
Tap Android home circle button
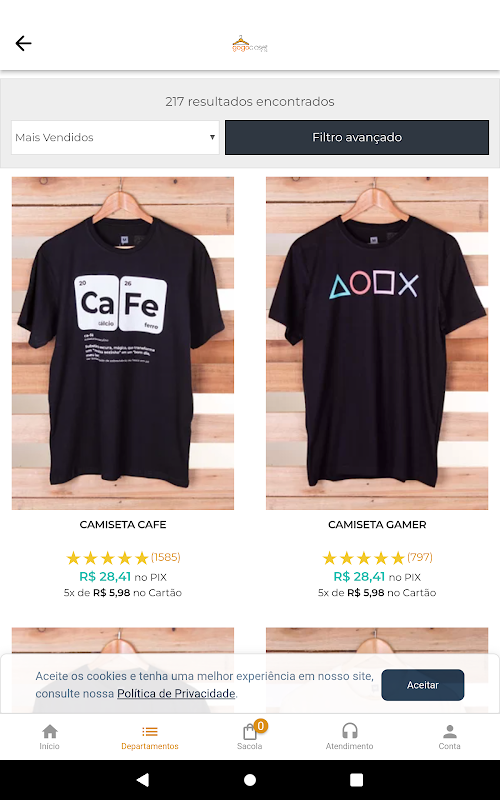pyautogui.click(x=250, y=780)
